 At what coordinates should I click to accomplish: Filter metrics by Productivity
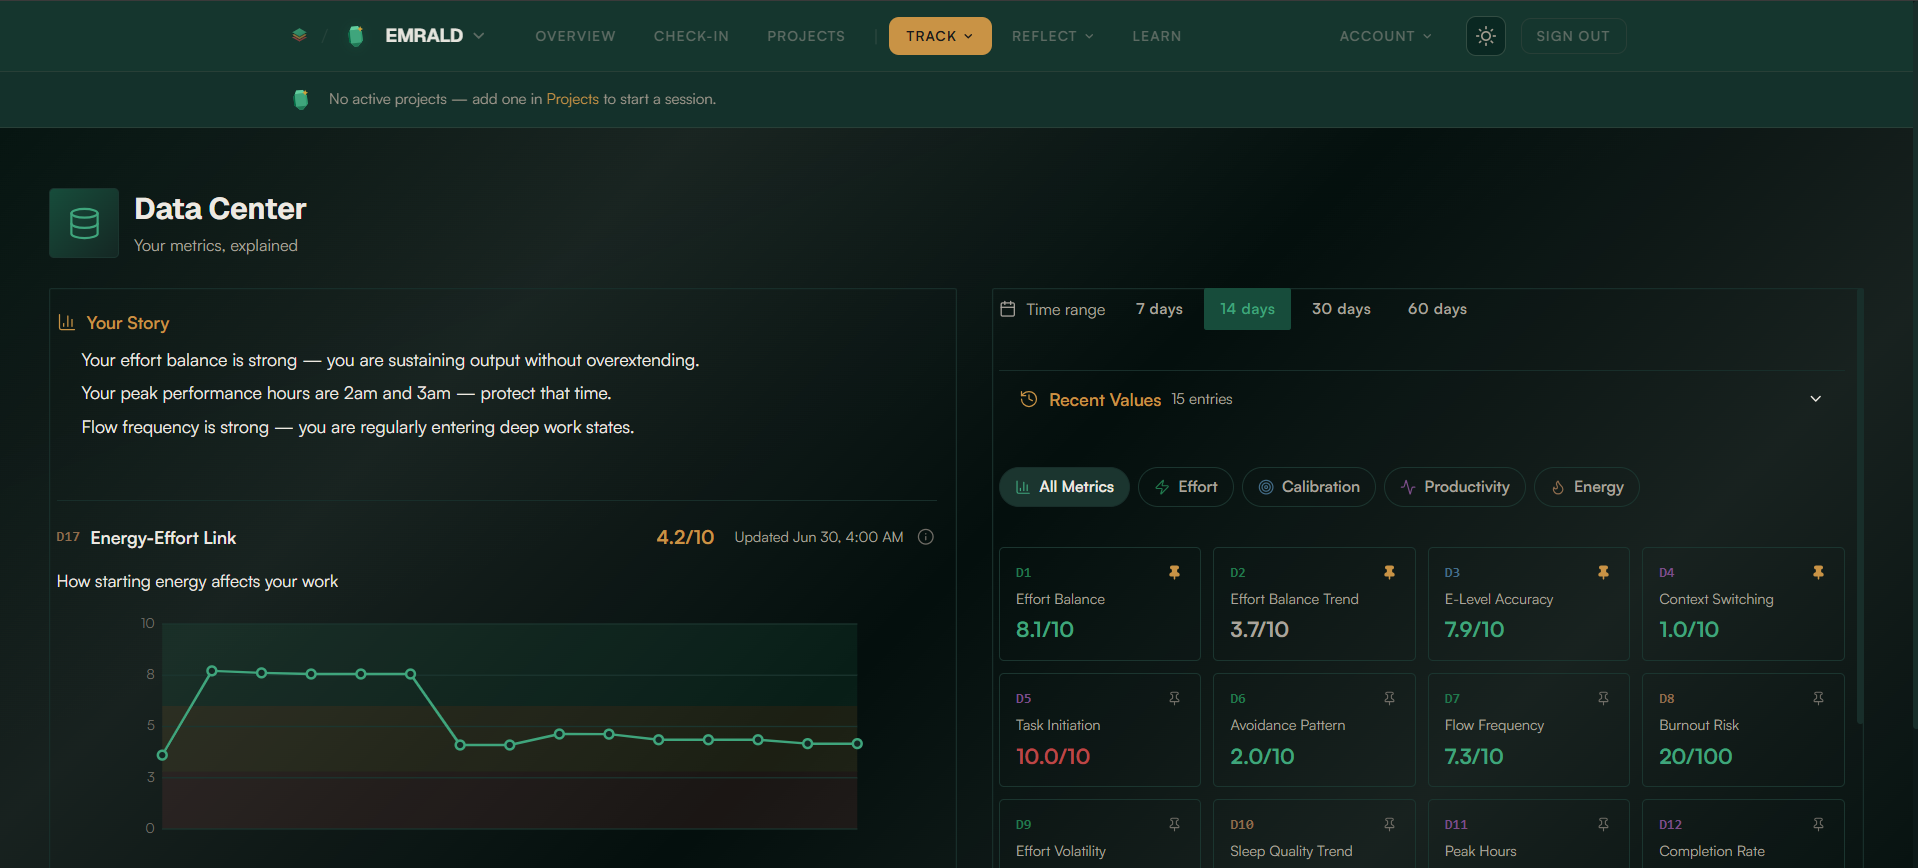(x=1454, y=487)
